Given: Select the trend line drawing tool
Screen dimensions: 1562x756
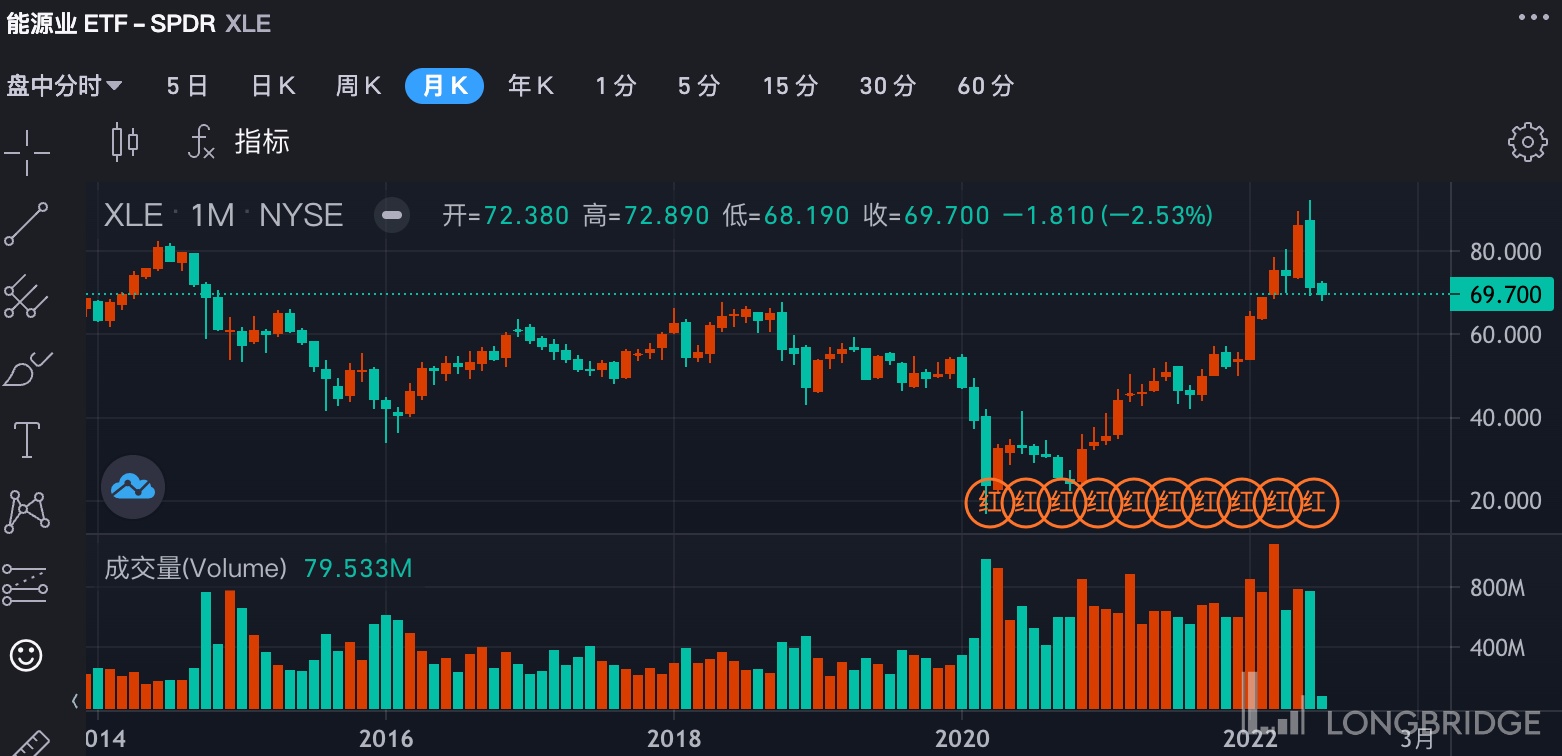Looking at the screenshot, I should (26, 224).
